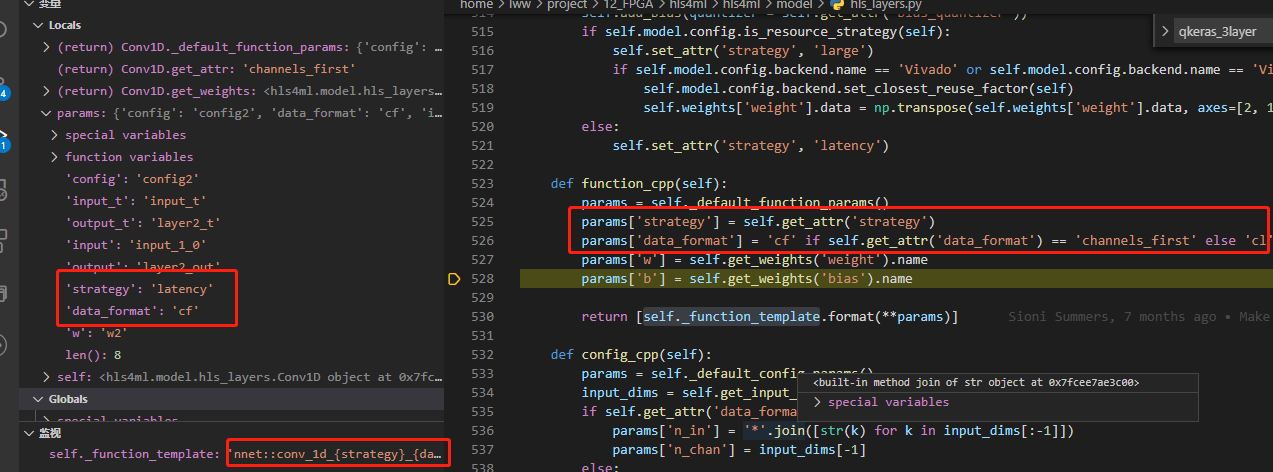The width and height of the screenshot is (1273, 472).
Task: Expand the qkeras_3layer find widget arrow
Action: coord(1165,31)
